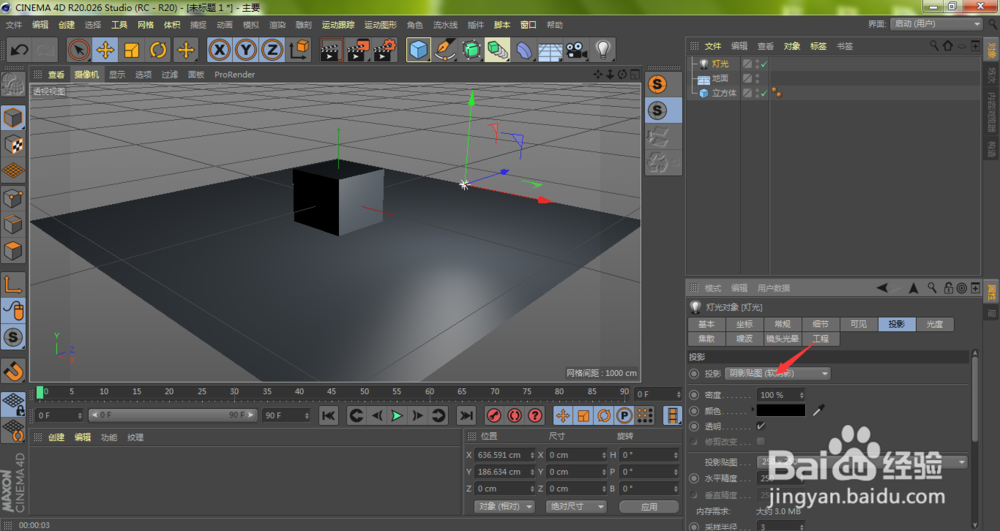Select the Move tool
Image resolution: width=1000 pixels, height=531 pixels.
click(105, 49)
